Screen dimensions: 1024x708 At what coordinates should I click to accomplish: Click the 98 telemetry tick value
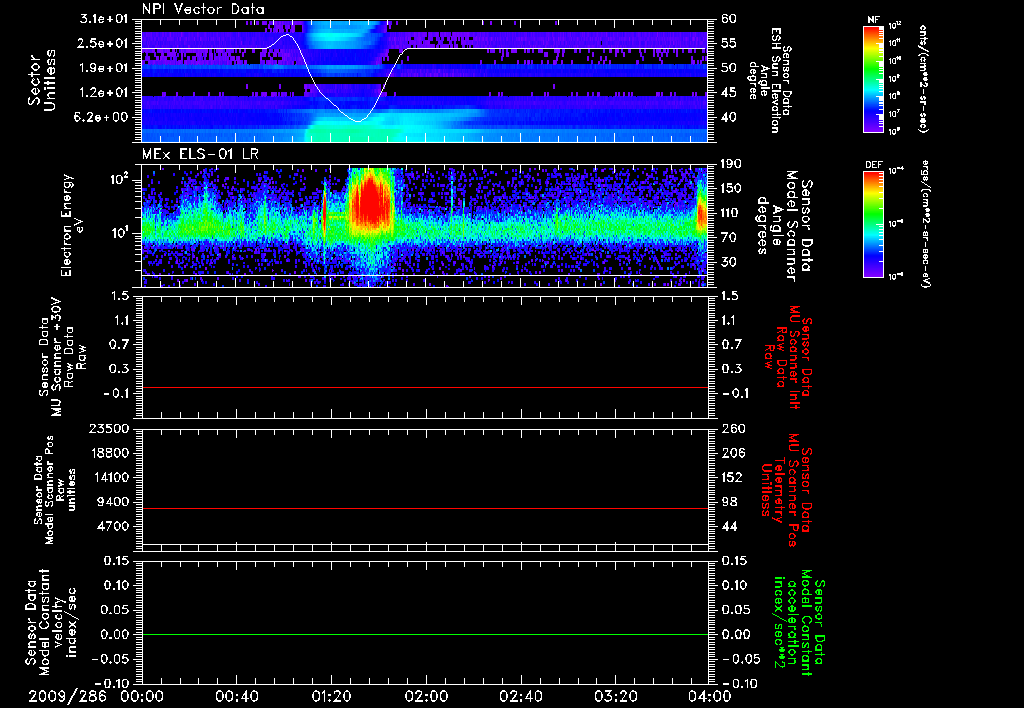729,502
